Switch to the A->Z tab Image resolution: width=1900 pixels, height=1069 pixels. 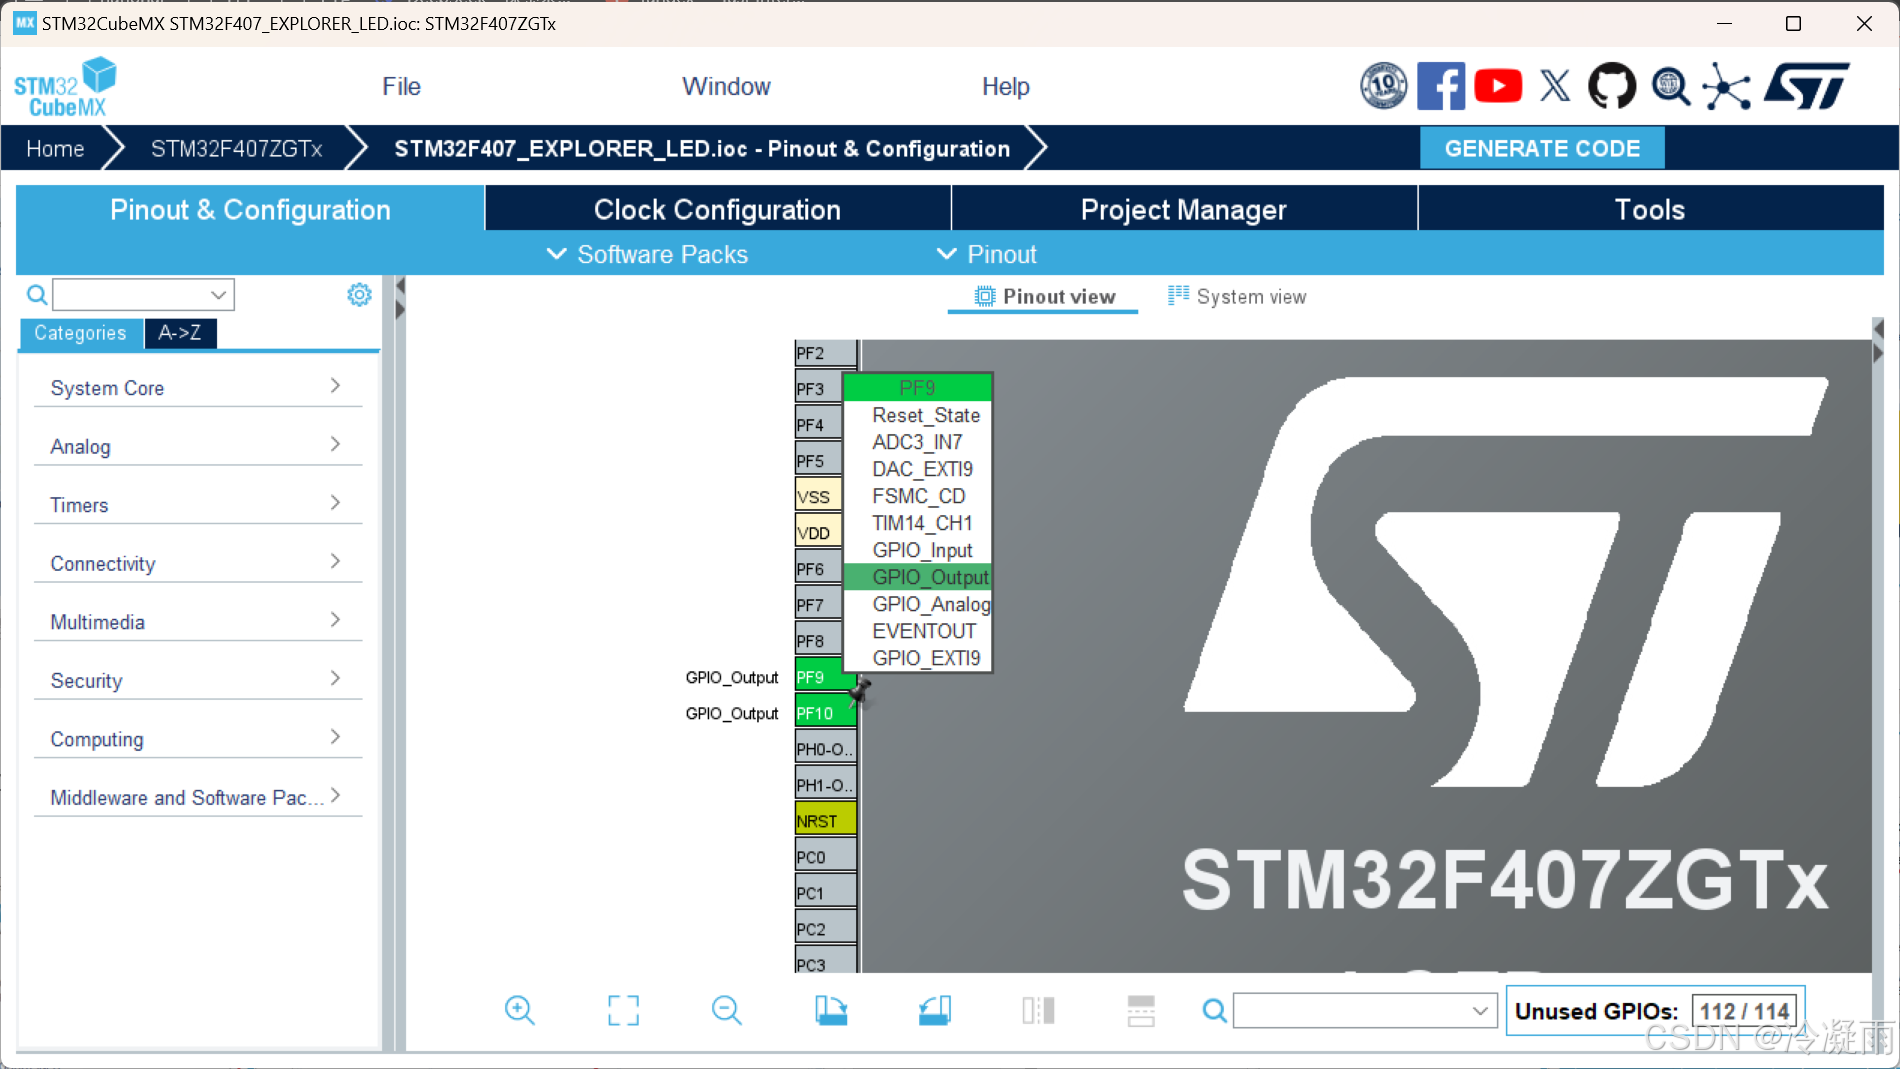[x=180, y=333]
